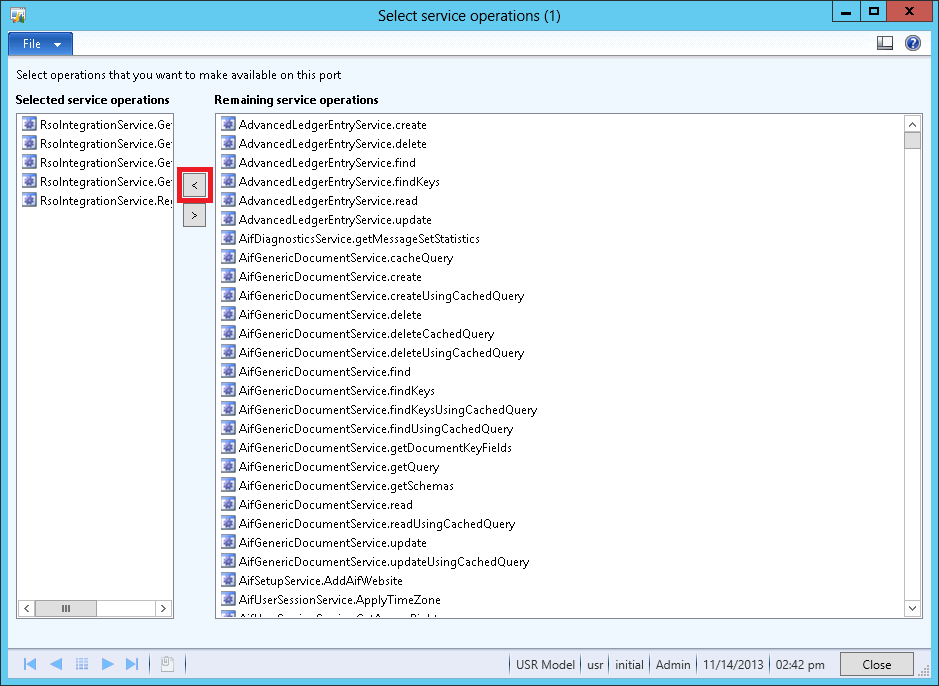This screenshot has height=686, width=939.
Task: Select the last RsoIntegrationService item in selected list
Action: click(105, 201)
